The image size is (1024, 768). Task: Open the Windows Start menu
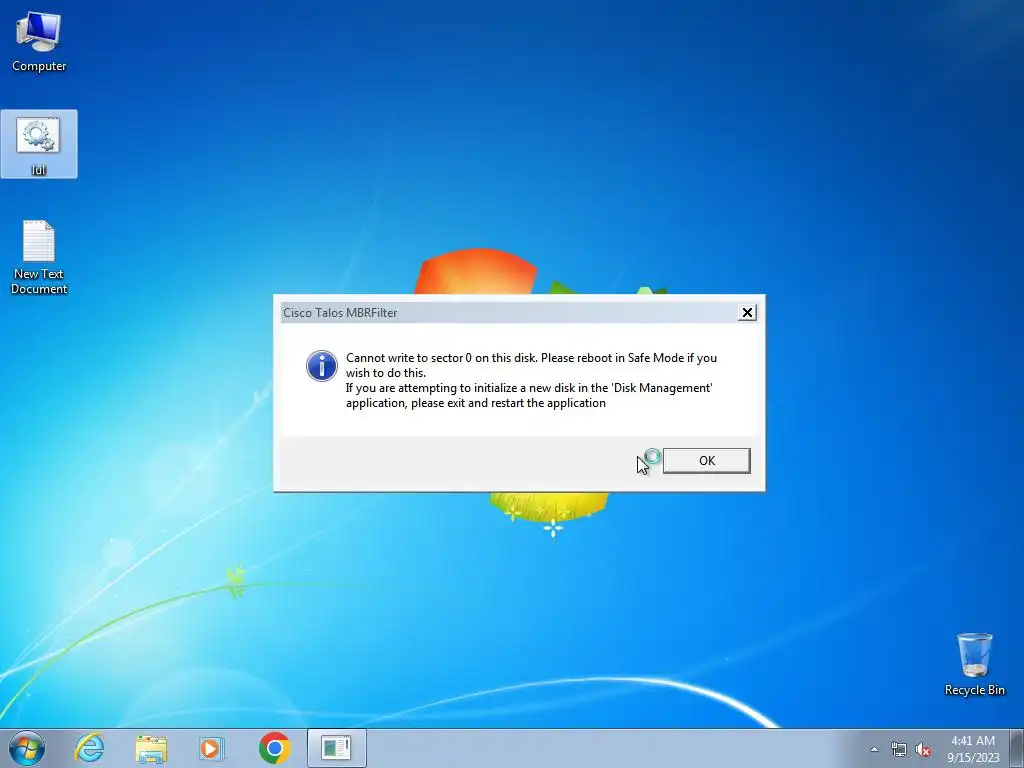[26, 748]
